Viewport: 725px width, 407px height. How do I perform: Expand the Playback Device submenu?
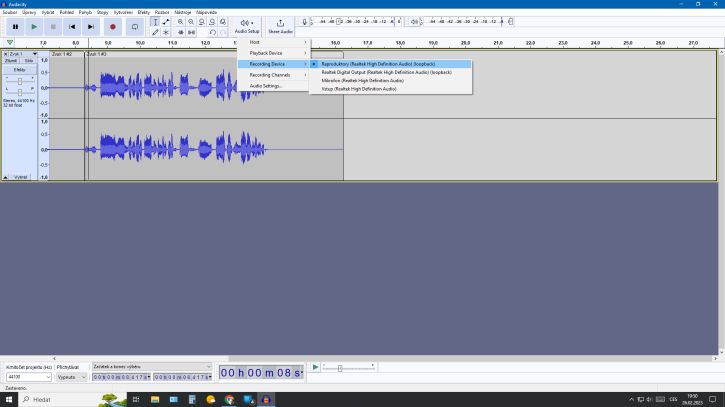273,53
